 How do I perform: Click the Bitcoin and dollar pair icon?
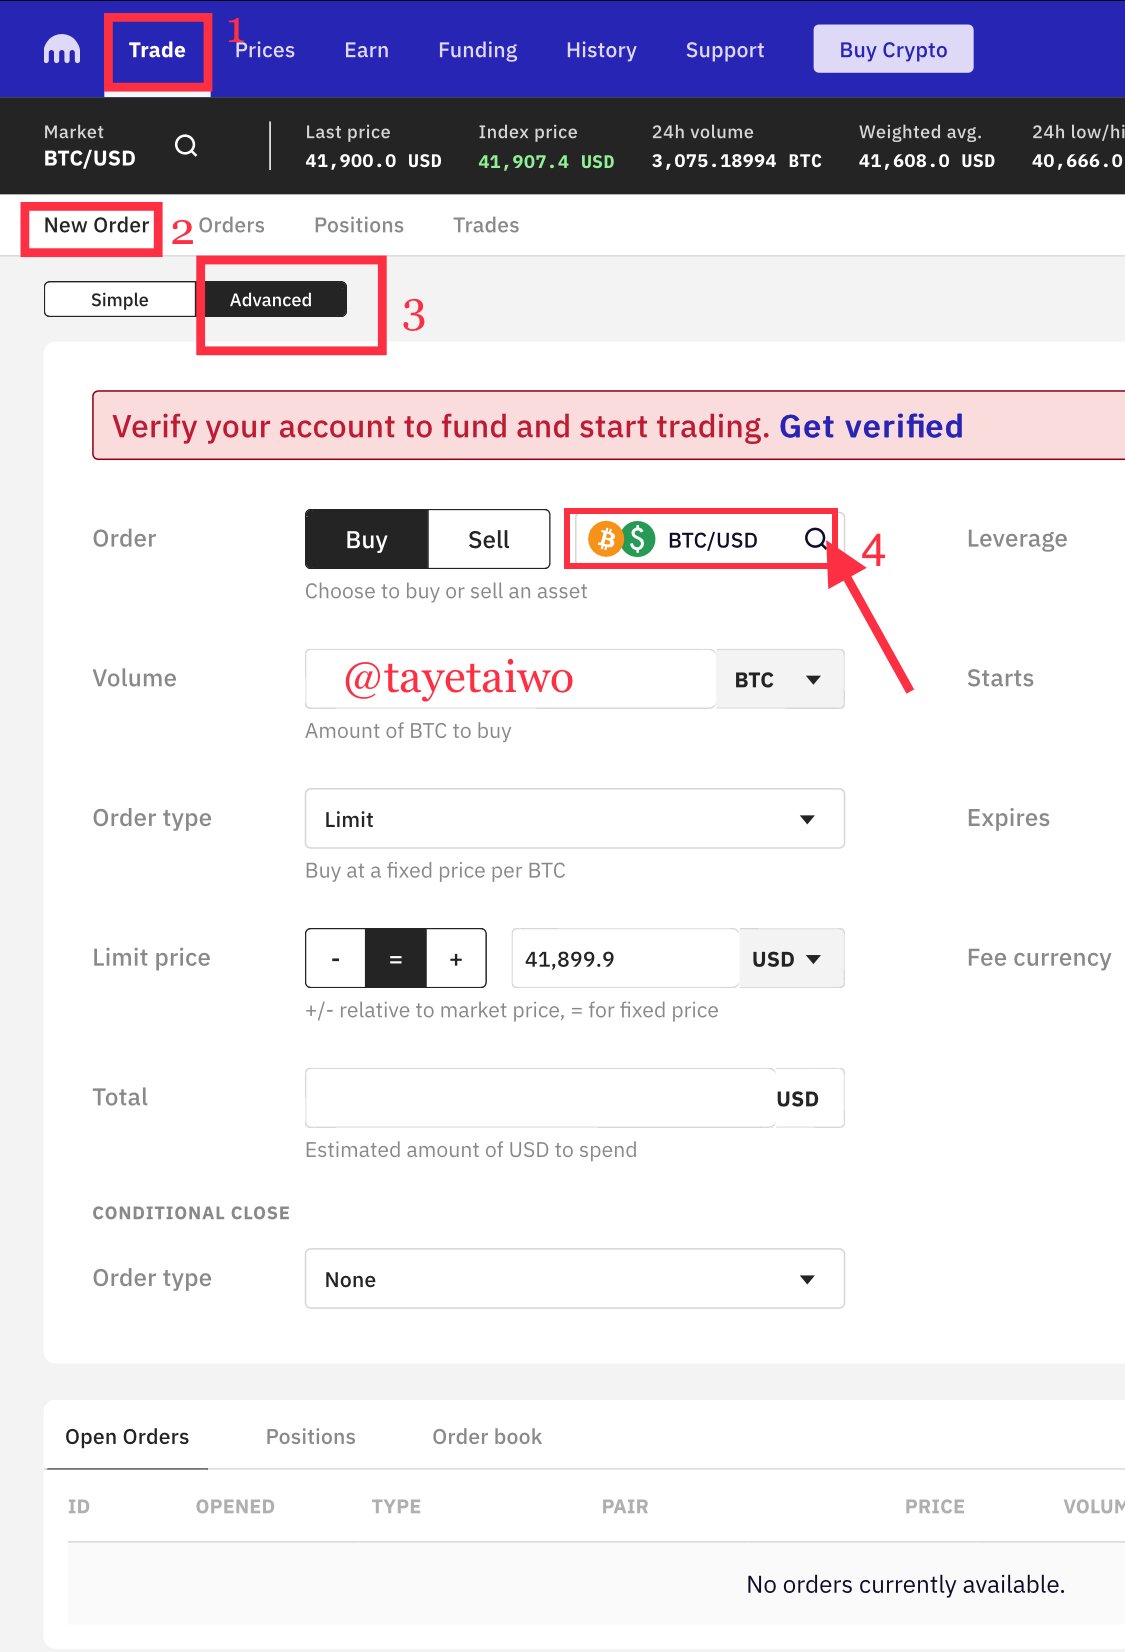(621, 539)
